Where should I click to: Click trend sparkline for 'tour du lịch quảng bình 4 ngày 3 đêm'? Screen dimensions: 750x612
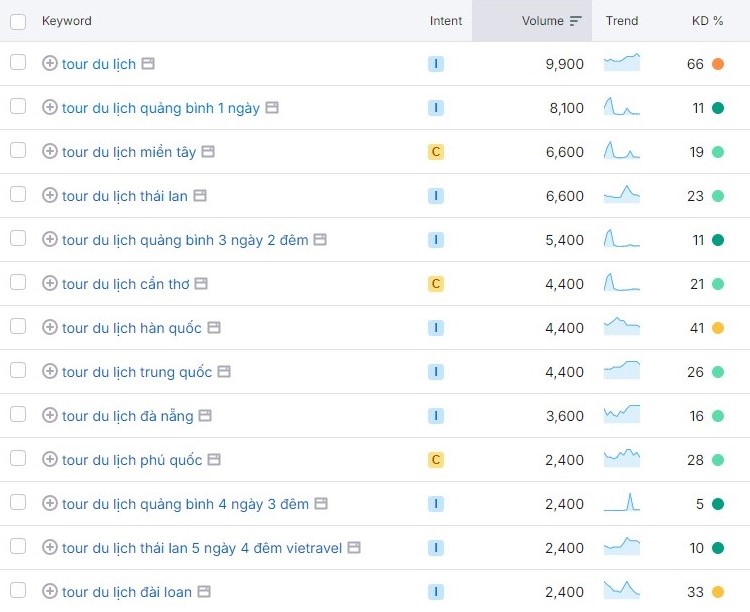(622, 503)
